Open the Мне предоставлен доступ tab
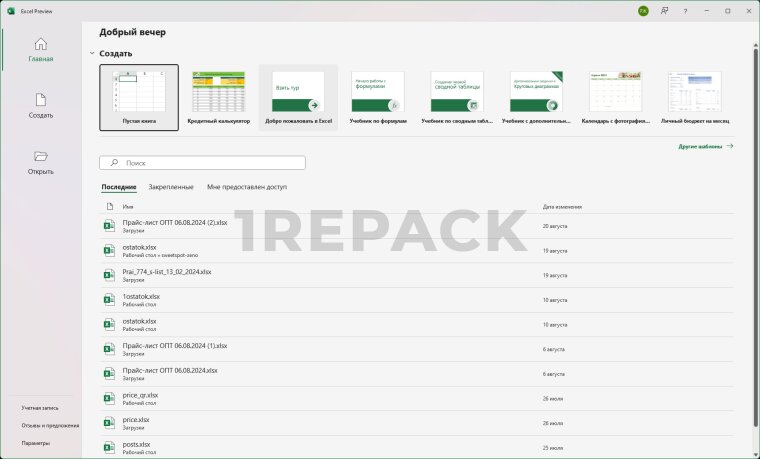 click(247, 187)
